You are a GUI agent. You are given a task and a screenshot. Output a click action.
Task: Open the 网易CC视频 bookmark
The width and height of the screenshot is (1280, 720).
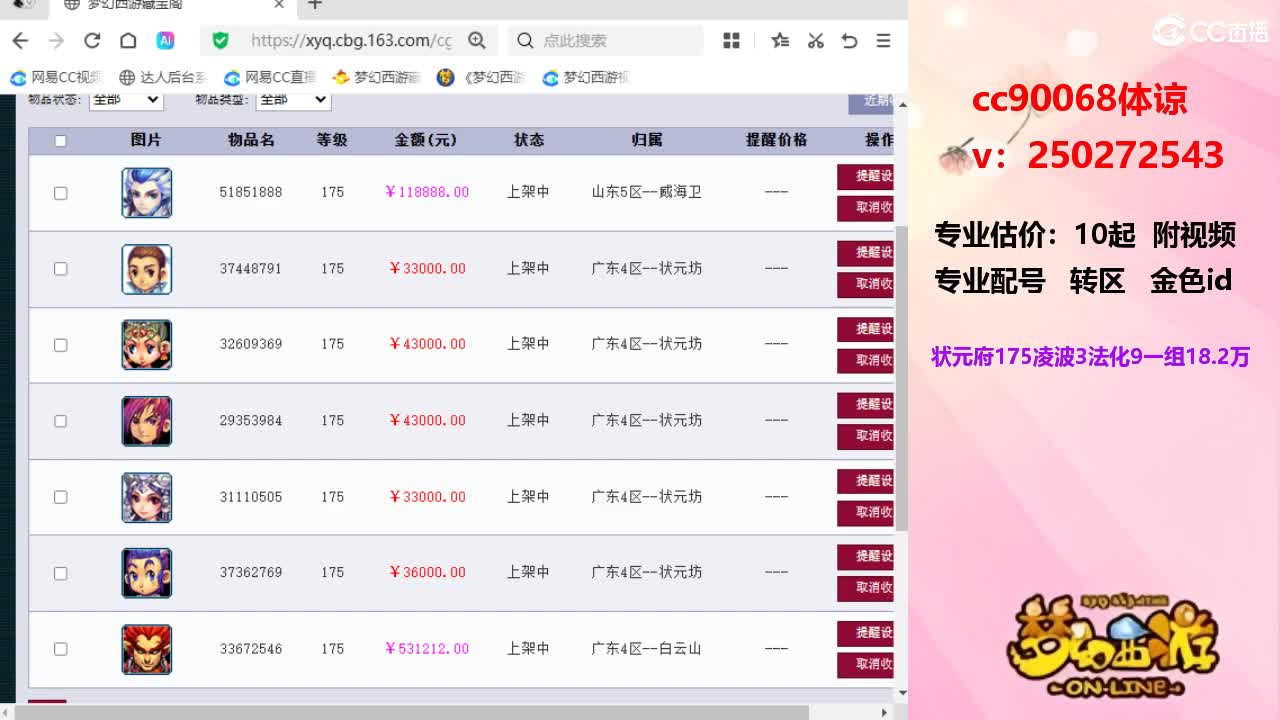tap(57, 77)
